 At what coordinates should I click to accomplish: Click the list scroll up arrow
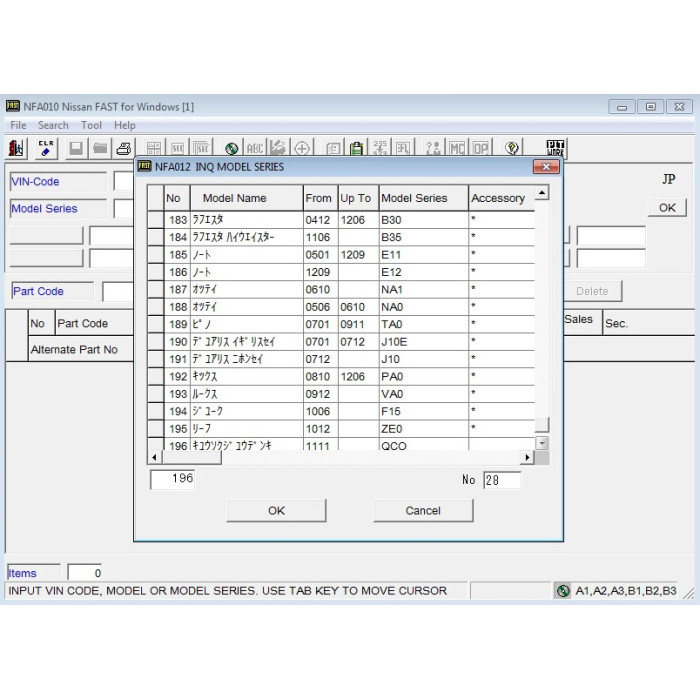542,193
